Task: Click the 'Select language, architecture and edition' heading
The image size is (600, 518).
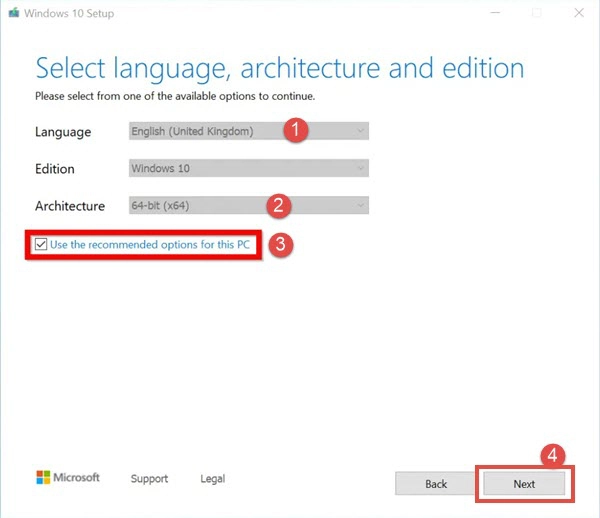Action: (x=280, y=68)
